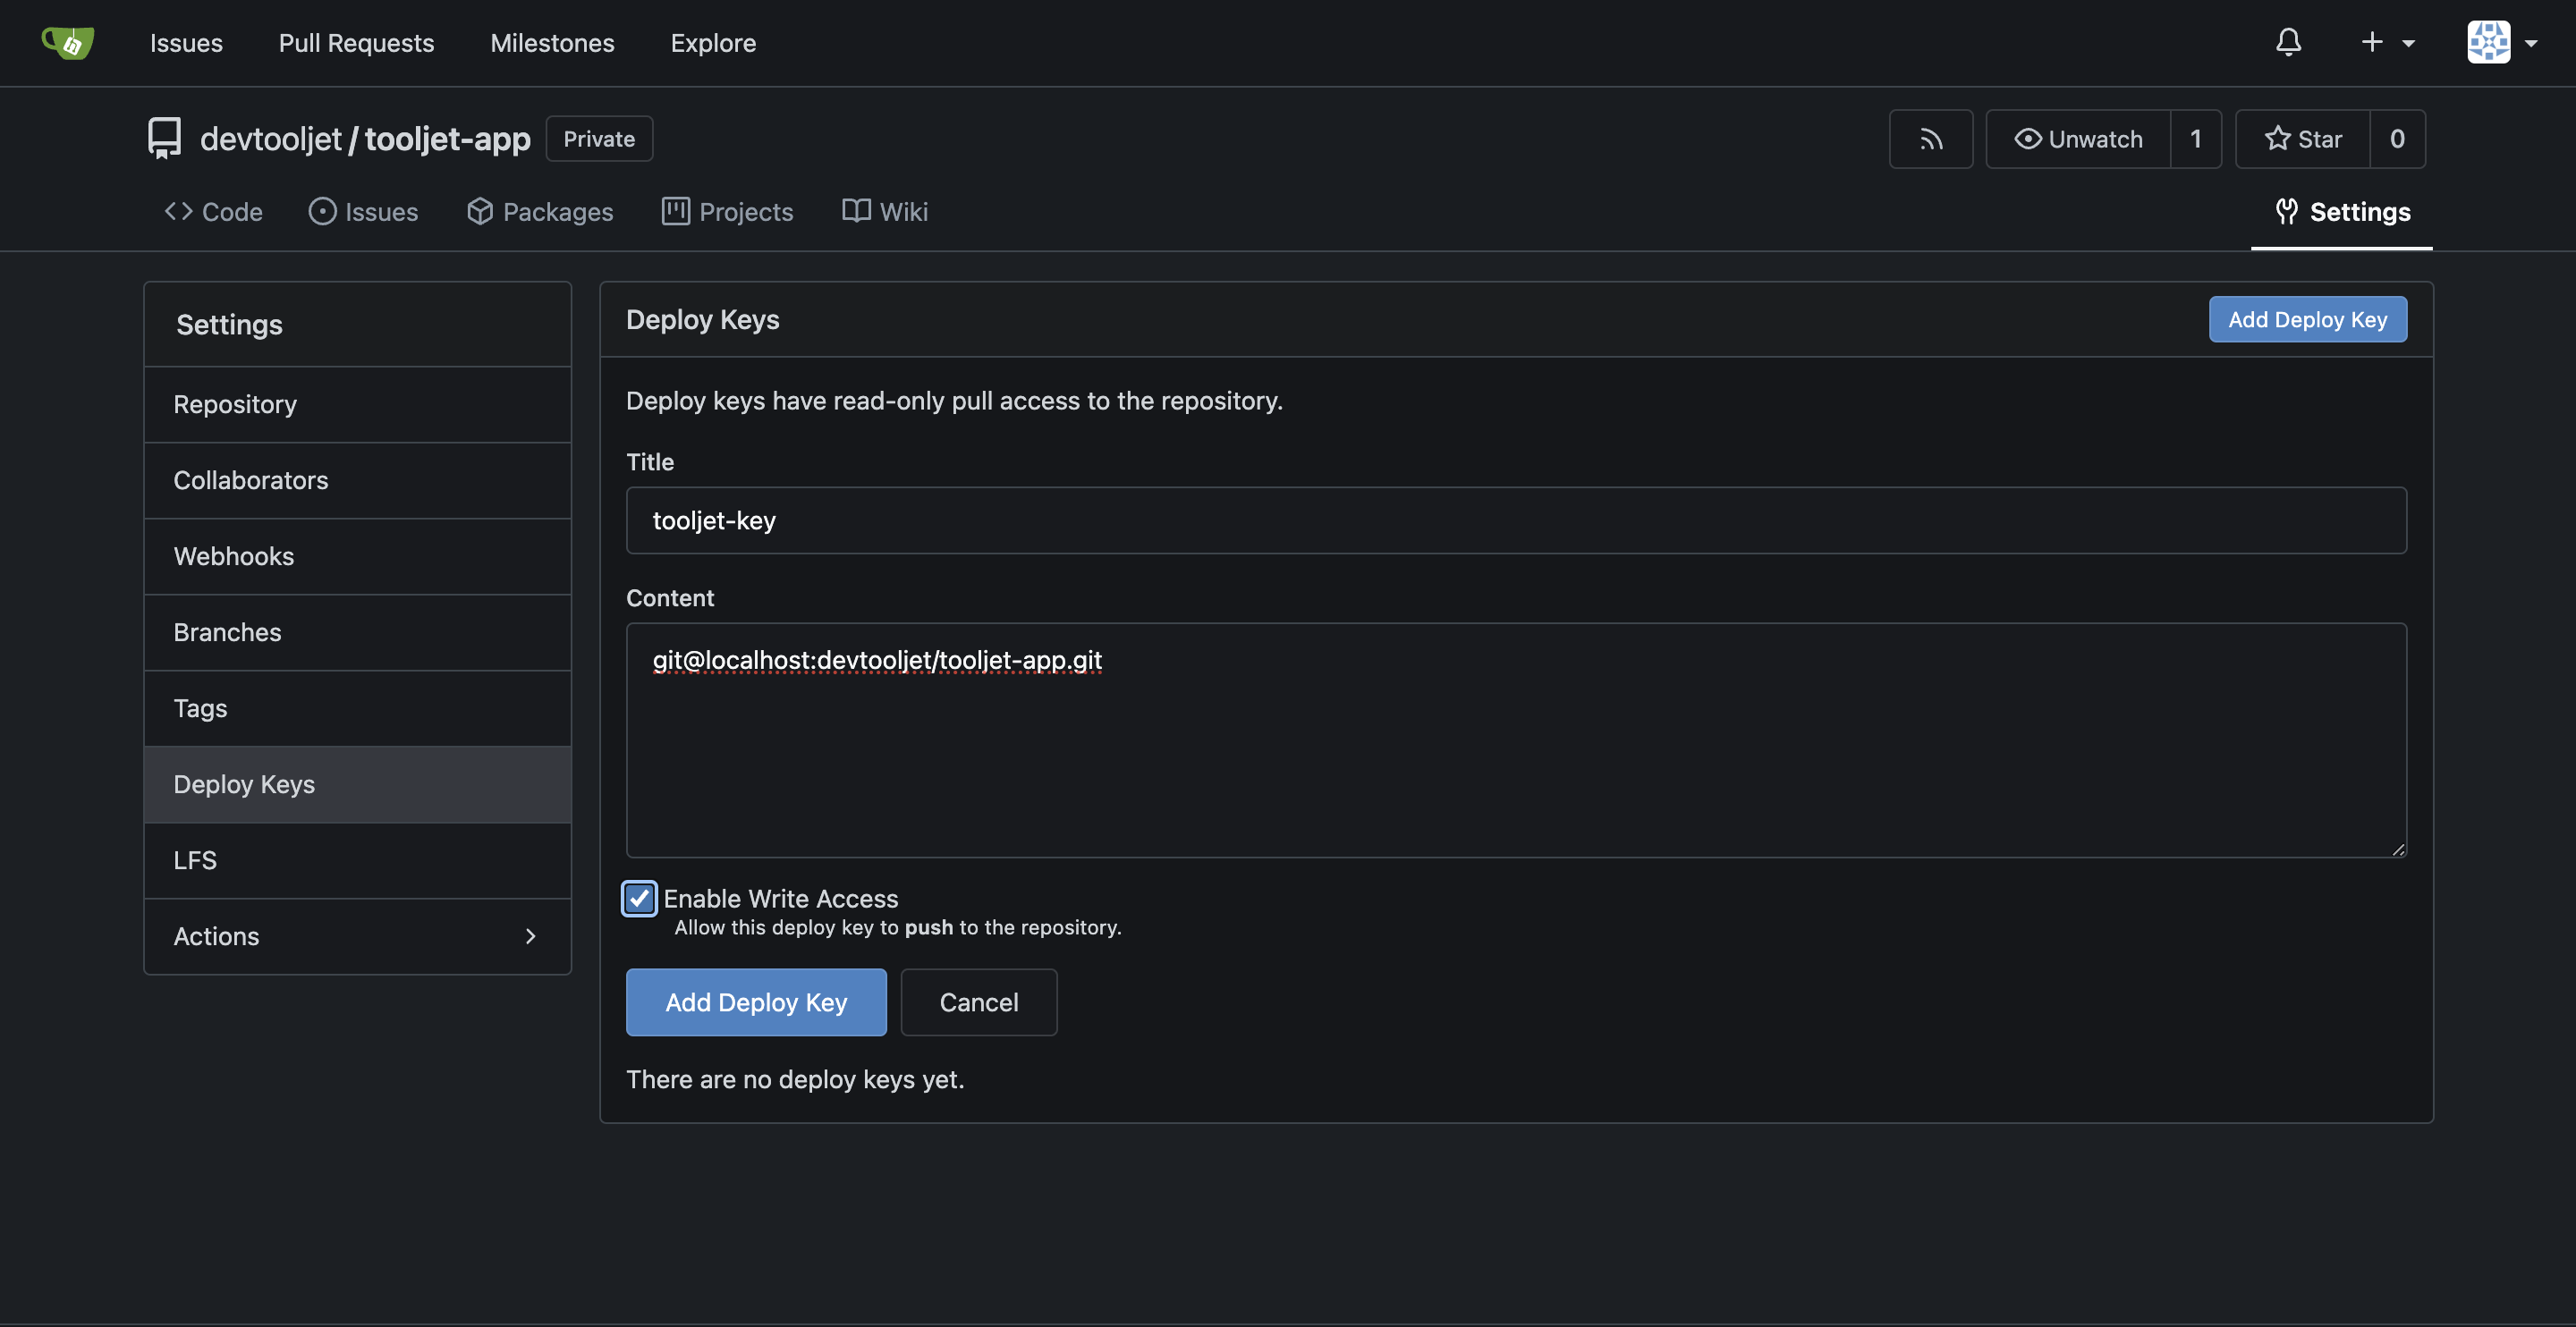This screenshot has width=2576, height=1327.
Task: Click the Gitea logo home icon
Action: tap(68, 42)
